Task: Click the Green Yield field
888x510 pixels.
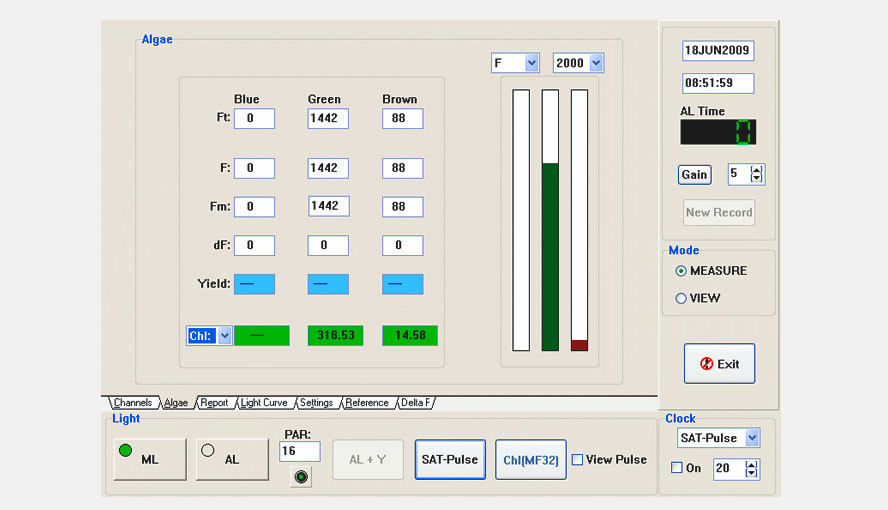Action: 328,284
